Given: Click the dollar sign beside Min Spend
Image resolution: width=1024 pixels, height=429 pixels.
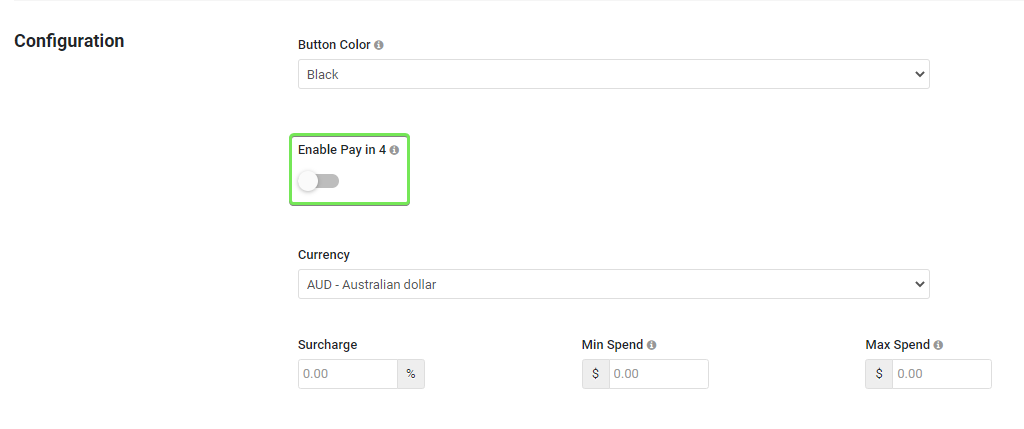Looking at the screenshot, I should [596, 374].
